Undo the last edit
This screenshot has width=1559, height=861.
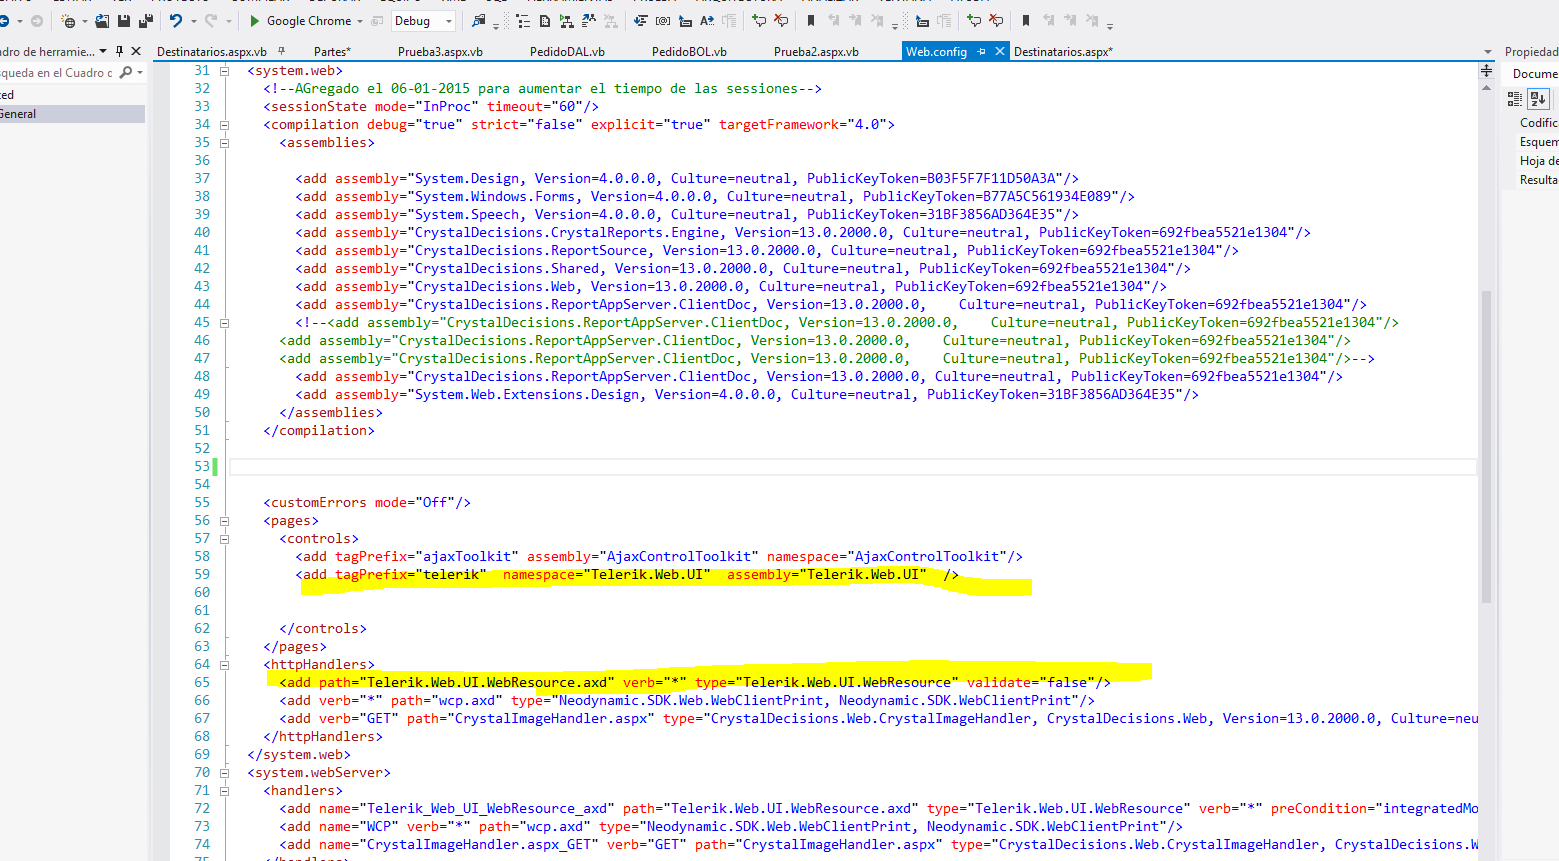pos(176,21)
